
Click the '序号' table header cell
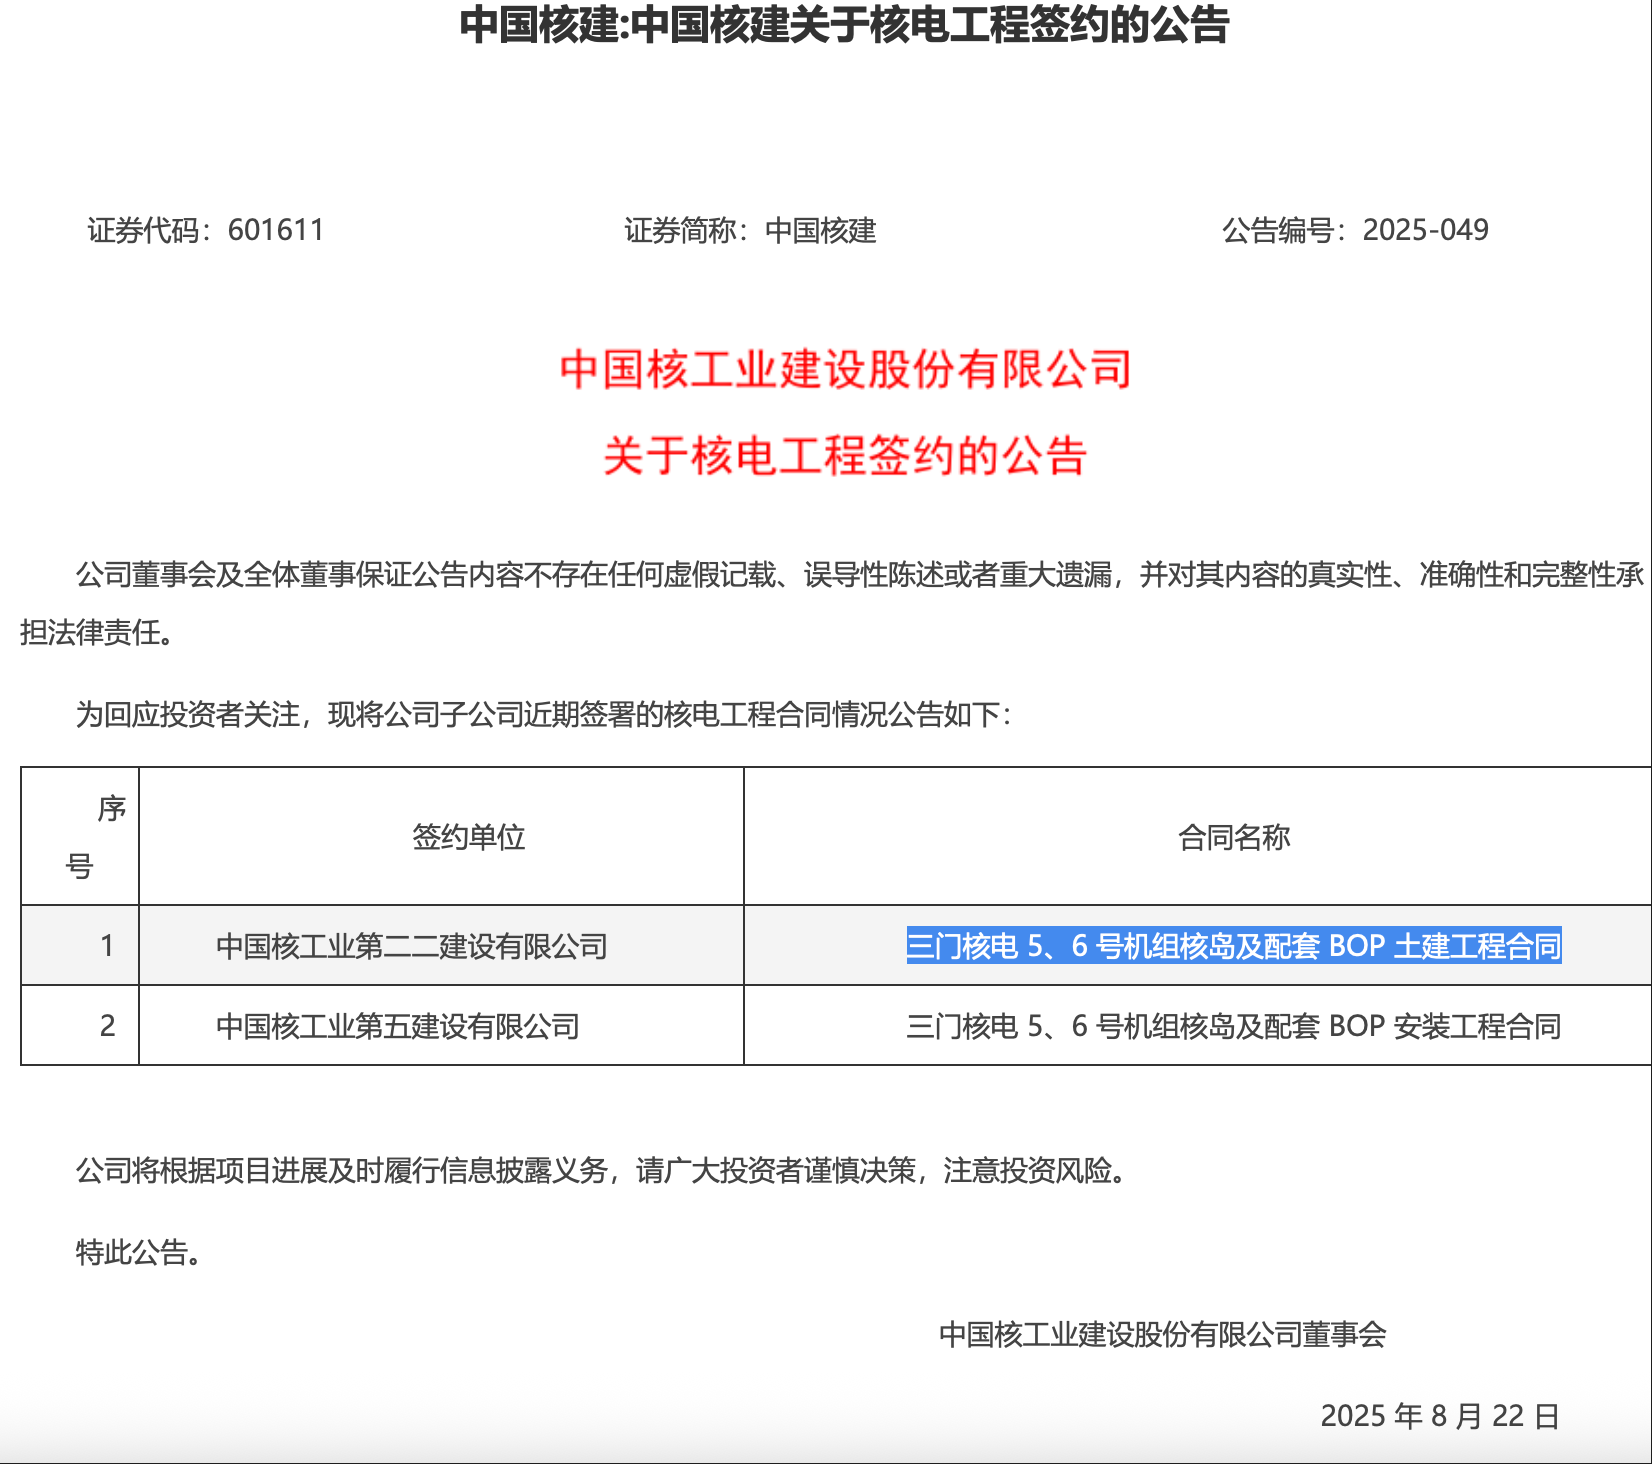(80, 837)
